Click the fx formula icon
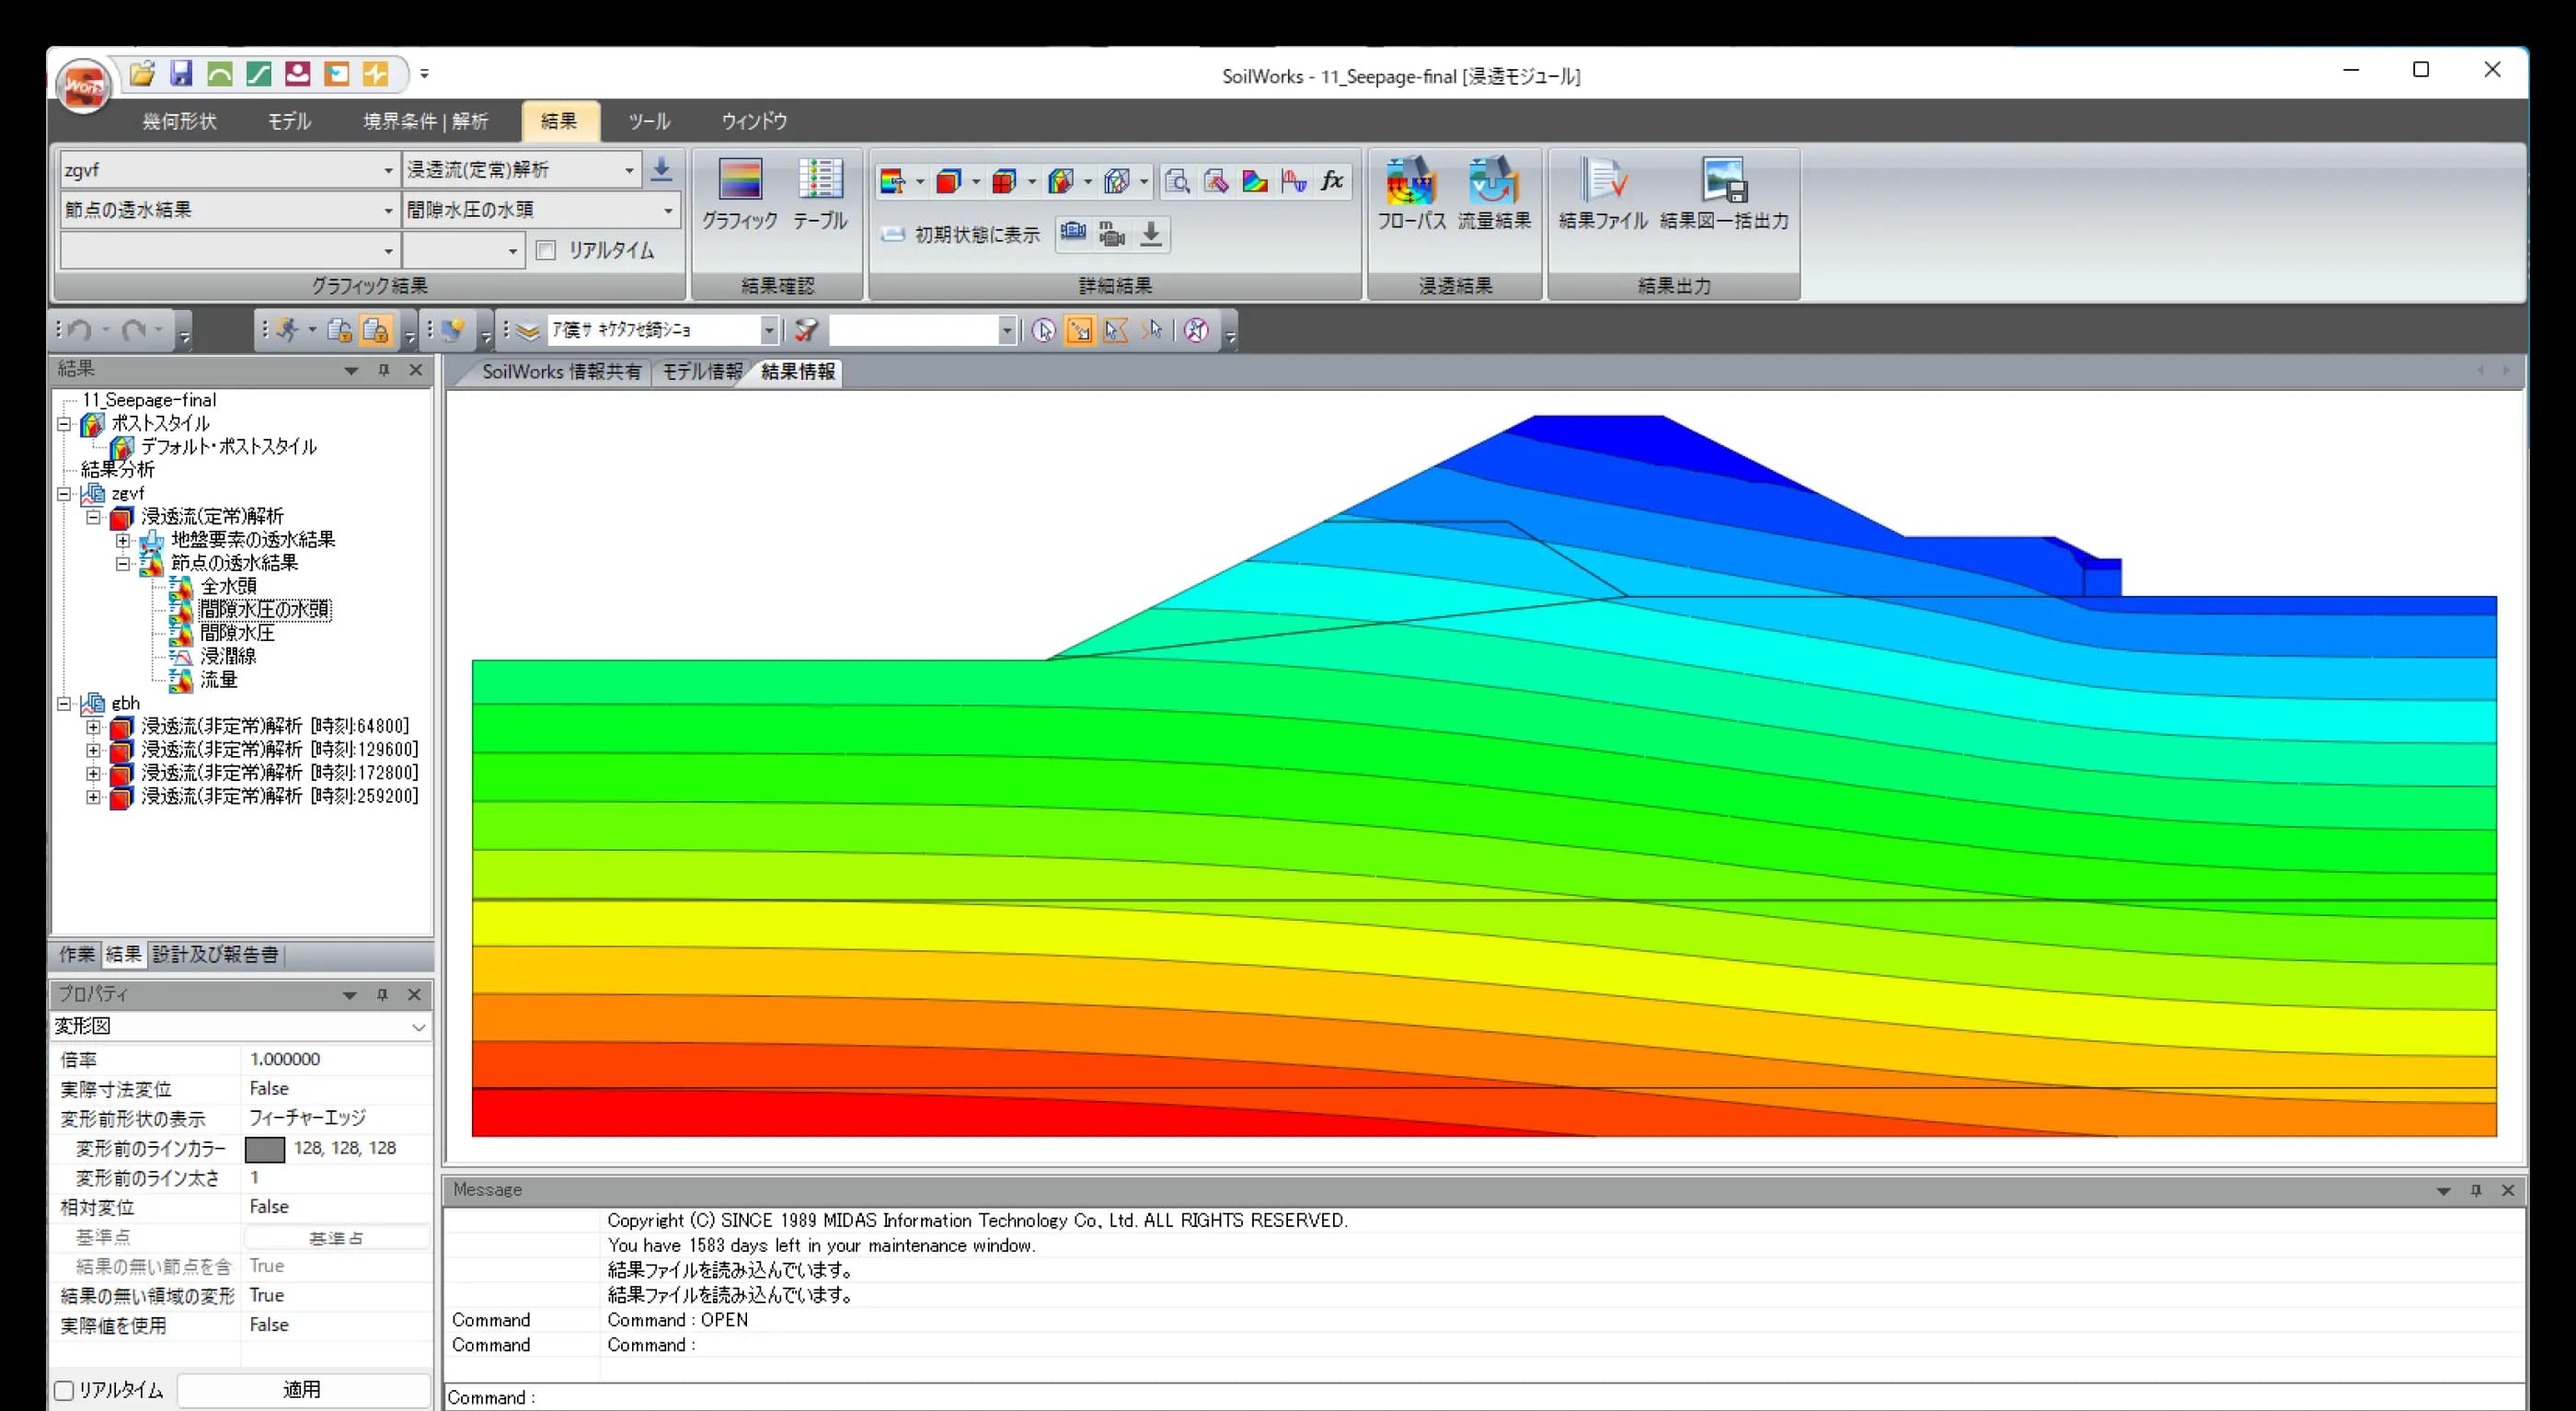The width and height of the screenshot is (2576, 1411). pos(1332,181)
